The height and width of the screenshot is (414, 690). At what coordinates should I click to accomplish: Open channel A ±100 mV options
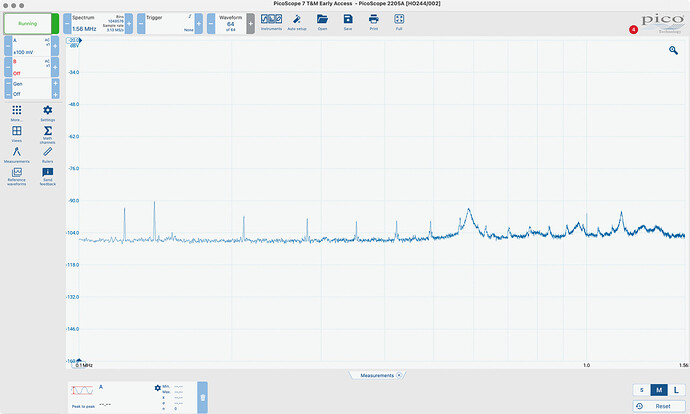pyautogui.click(x=32, y=46)
